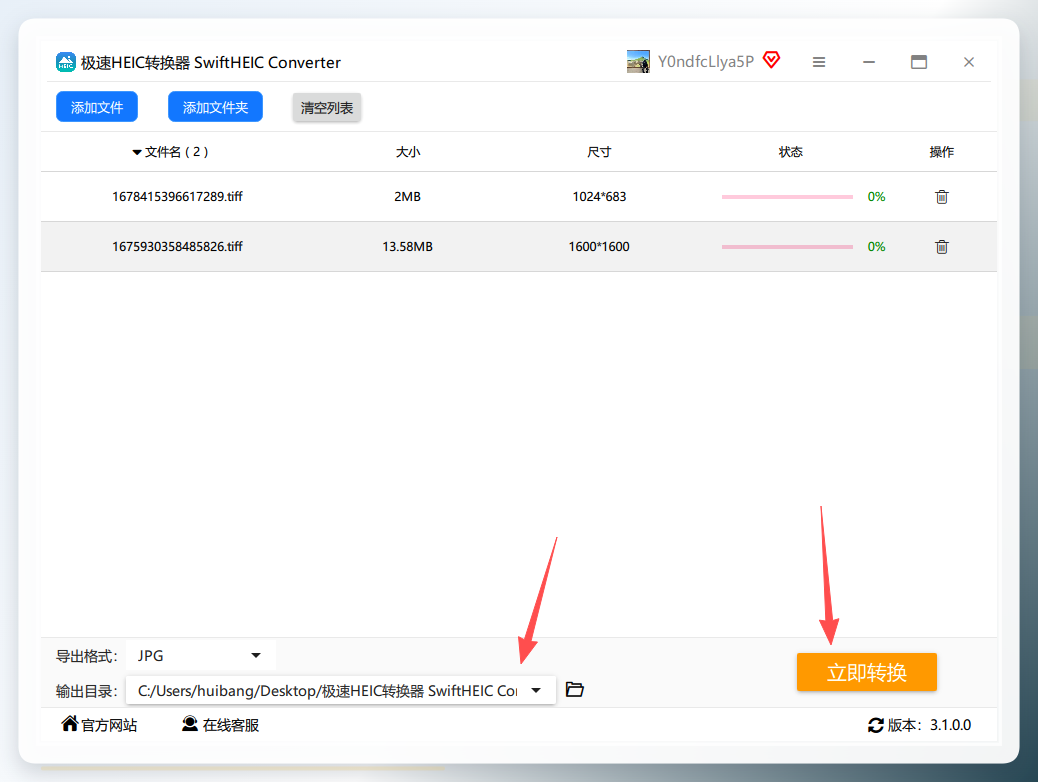The image size is (1038, 782).
Task: Select file name 1678415396617289.tiff
Action: (x=177, y=197)
